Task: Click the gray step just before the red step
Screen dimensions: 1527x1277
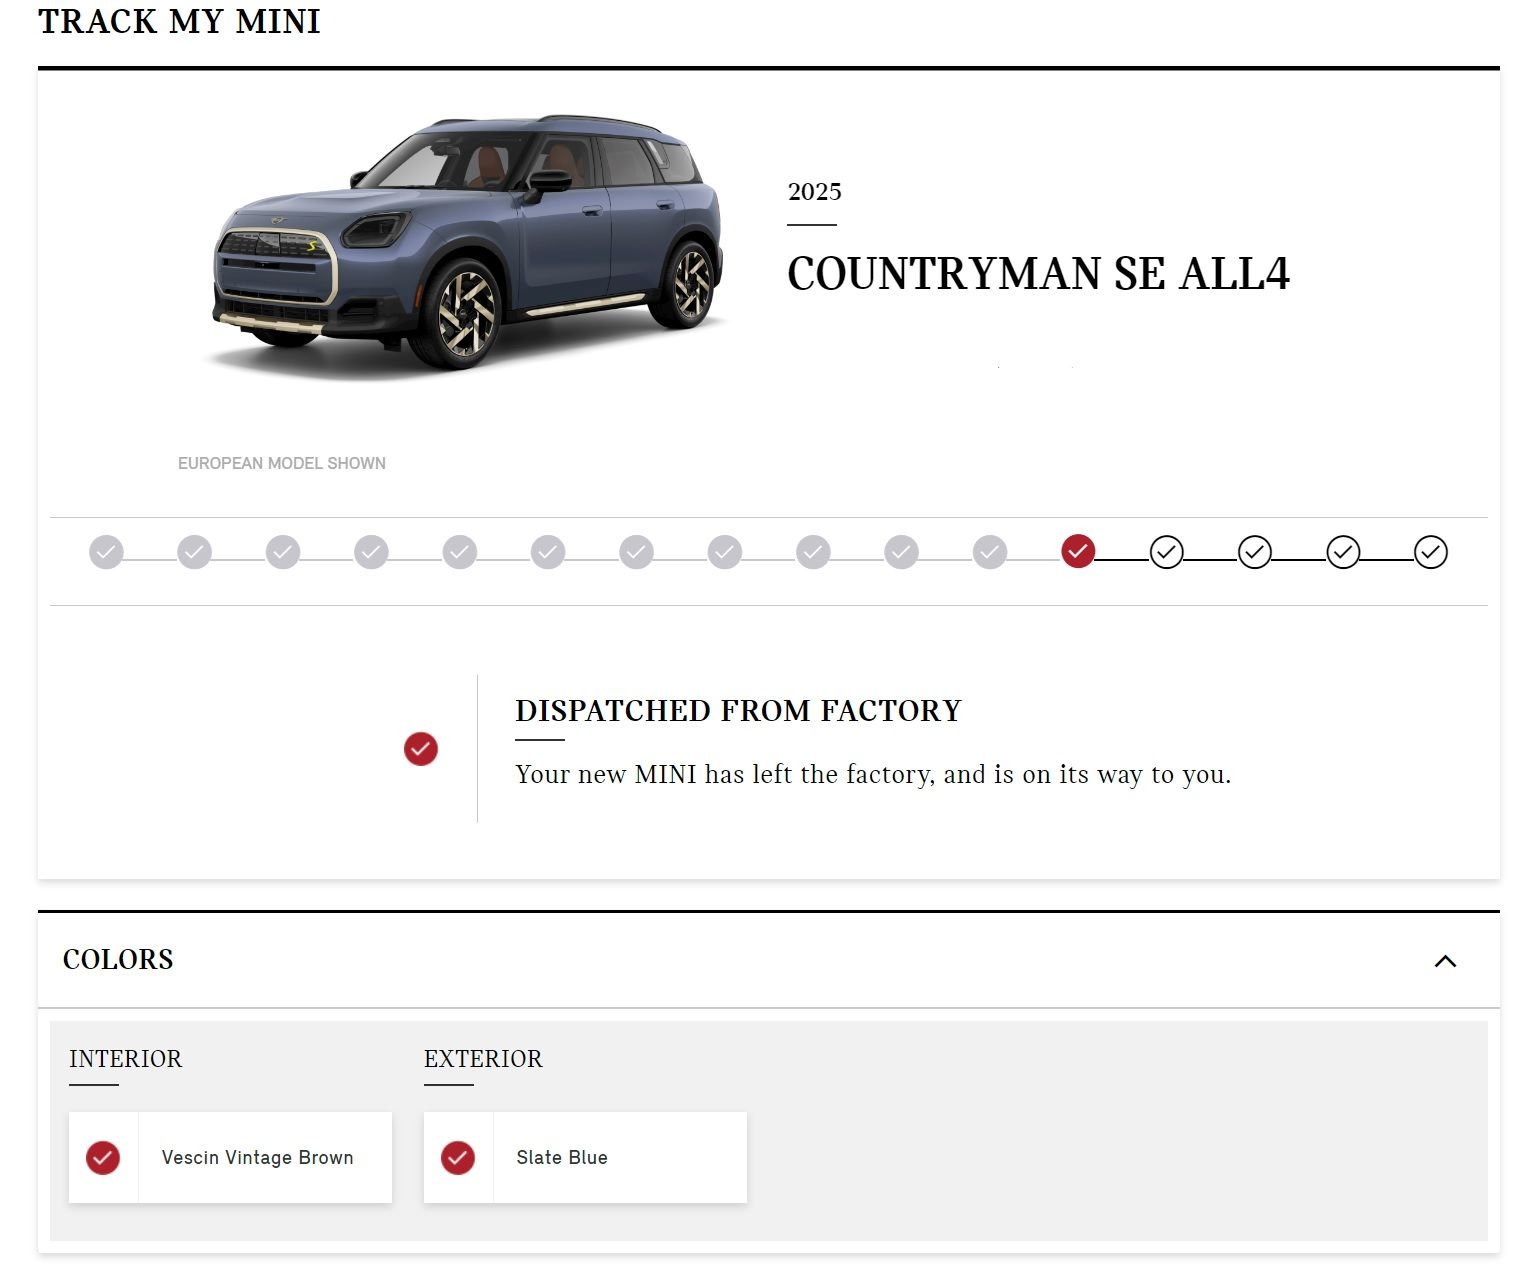Action: point(989,552)
